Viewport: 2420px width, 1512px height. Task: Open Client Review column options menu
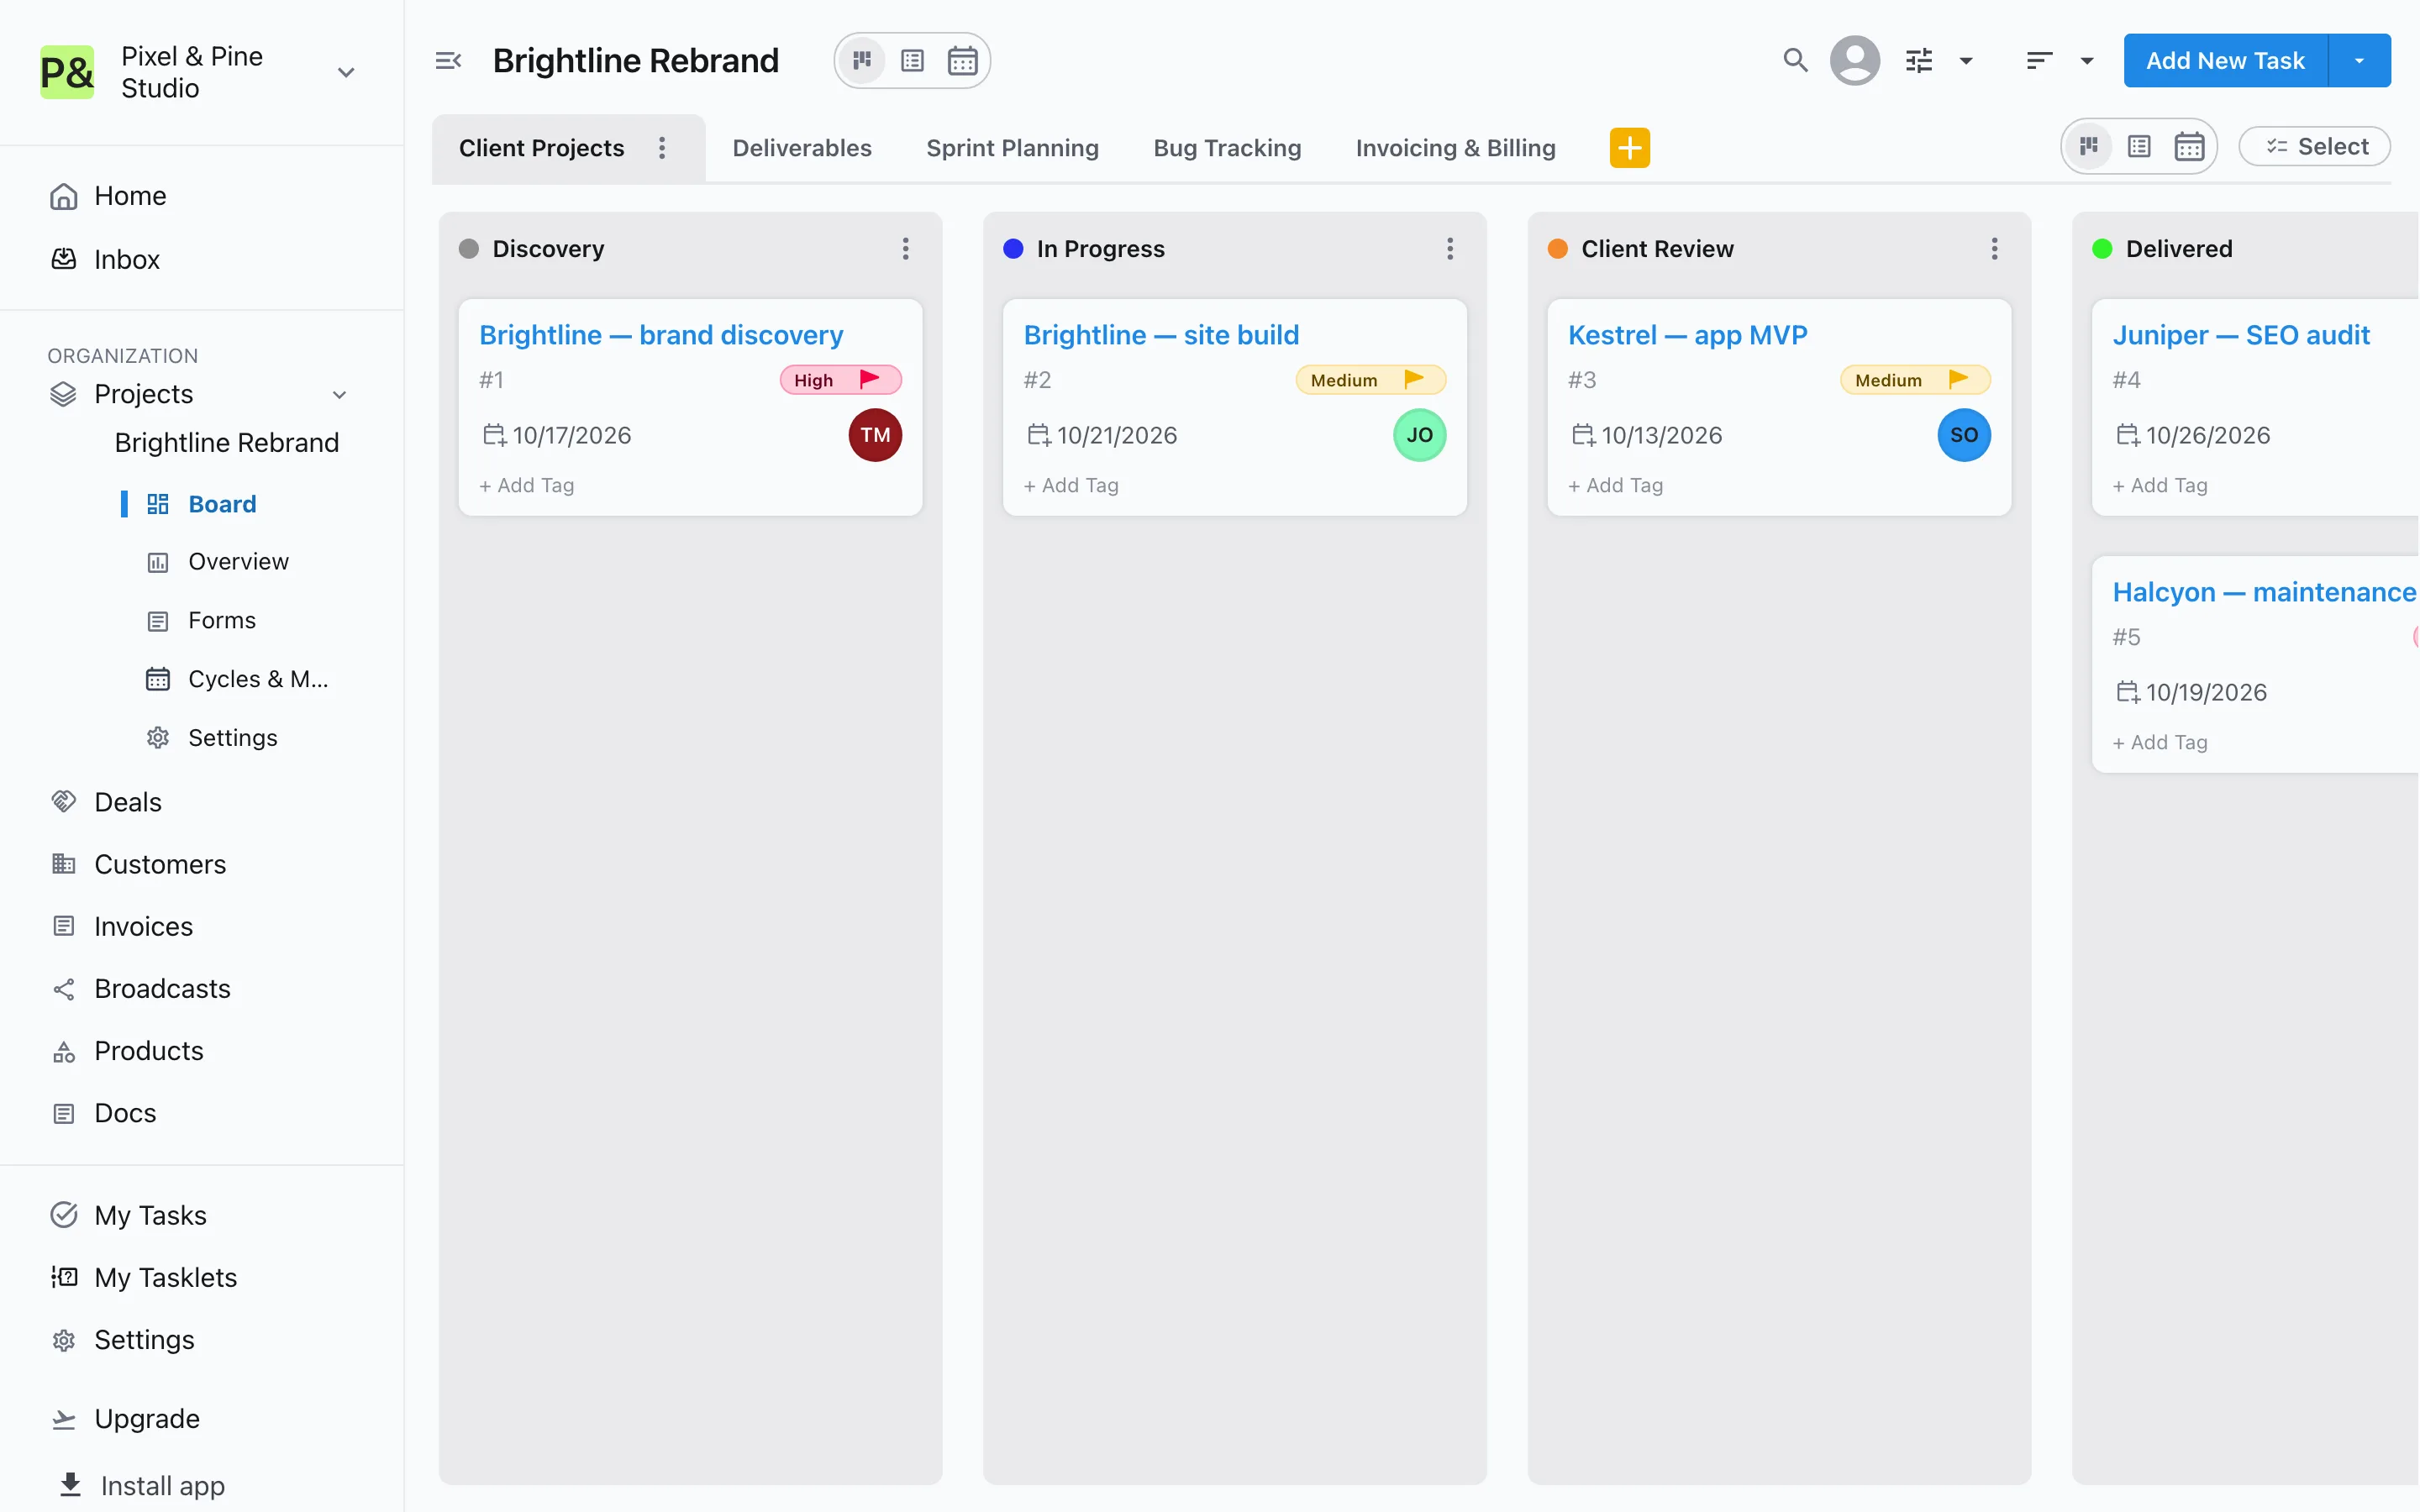(x=1994, y=249)
